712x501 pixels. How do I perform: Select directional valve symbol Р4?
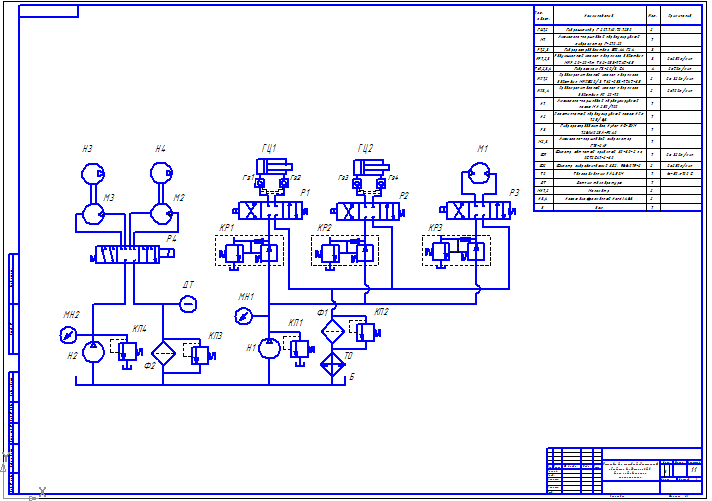pos(132,254)
